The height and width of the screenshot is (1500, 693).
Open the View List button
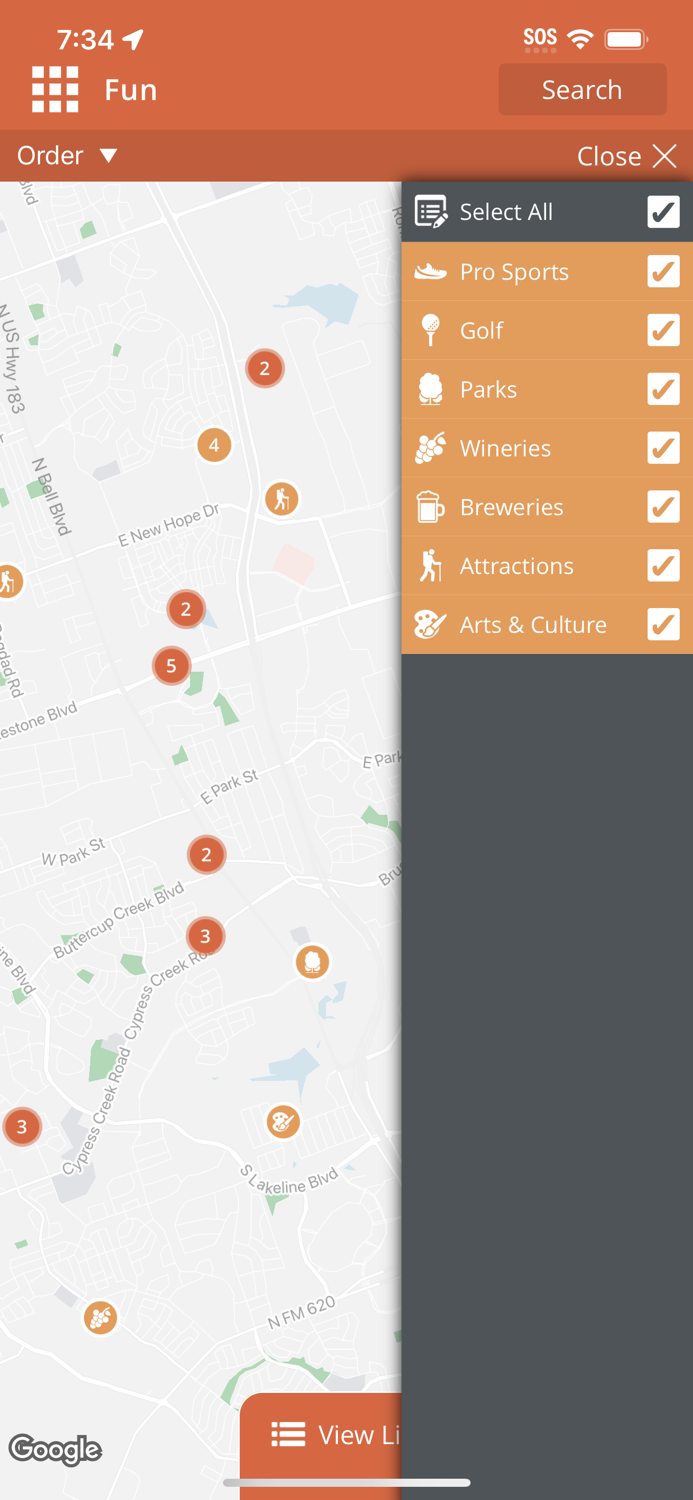click(x=321, y=1436)
